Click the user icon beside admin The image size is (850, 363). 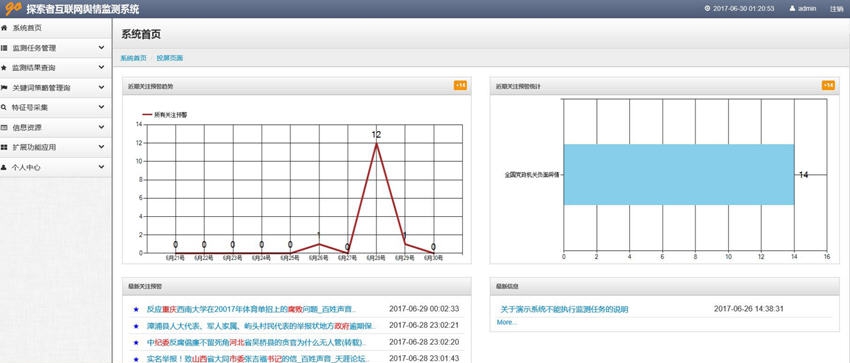pos(792,9)
